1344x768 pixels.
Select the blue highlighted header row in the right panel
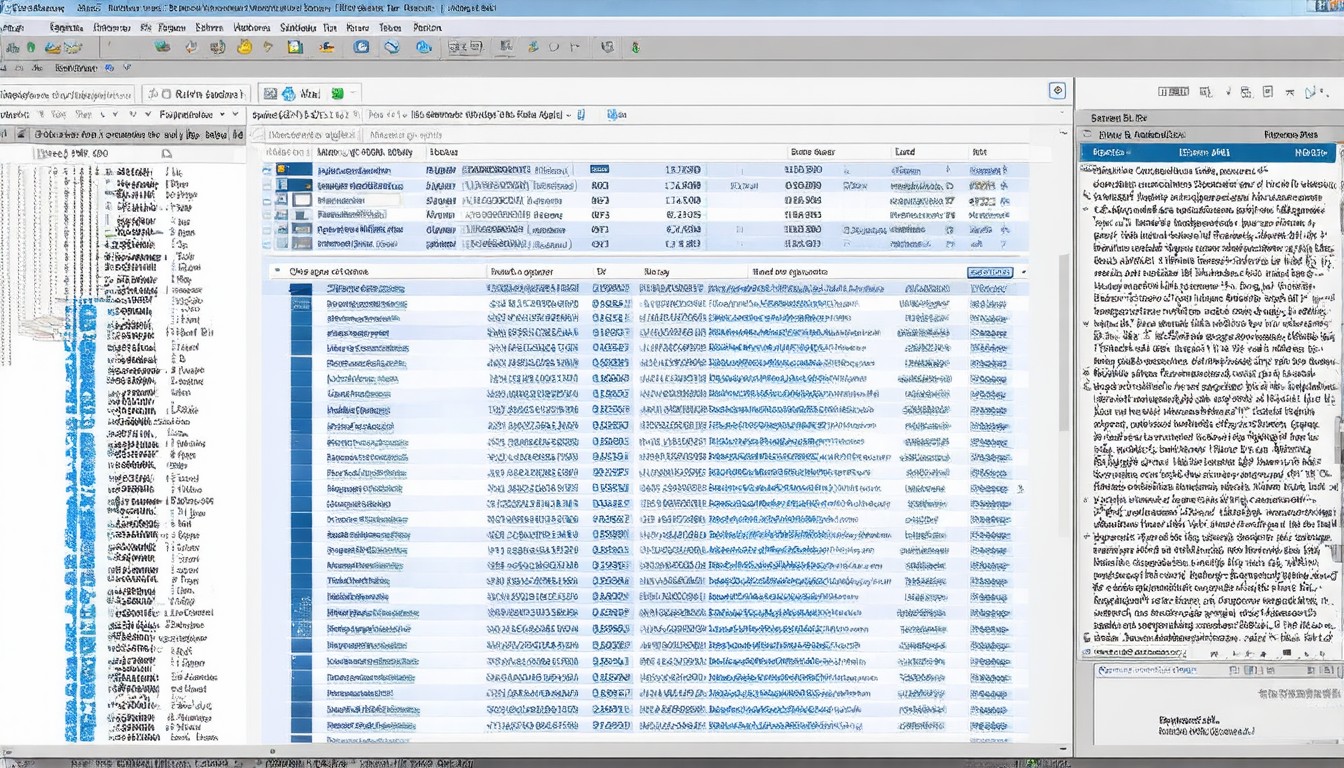coord(1207,153)
